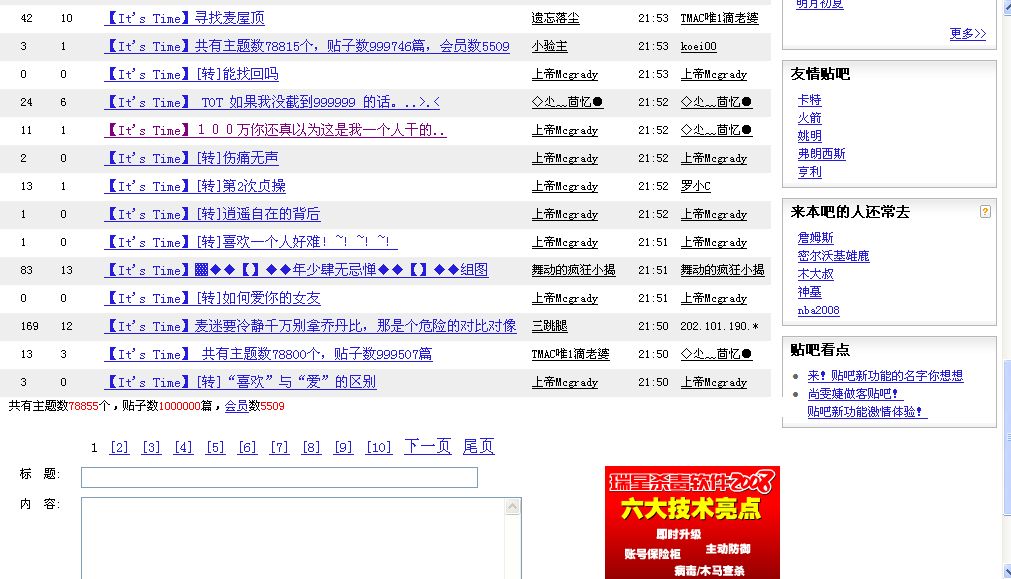Go to page [7]
This screenshot has height=579, width=1011.
279,447
